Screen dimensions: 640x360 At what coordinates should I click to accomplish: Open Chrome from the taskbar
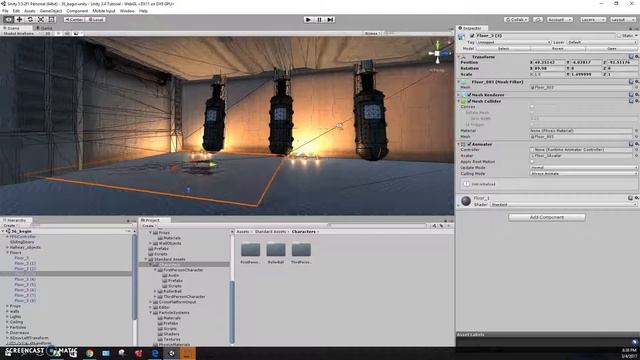(x=89, y=353)
